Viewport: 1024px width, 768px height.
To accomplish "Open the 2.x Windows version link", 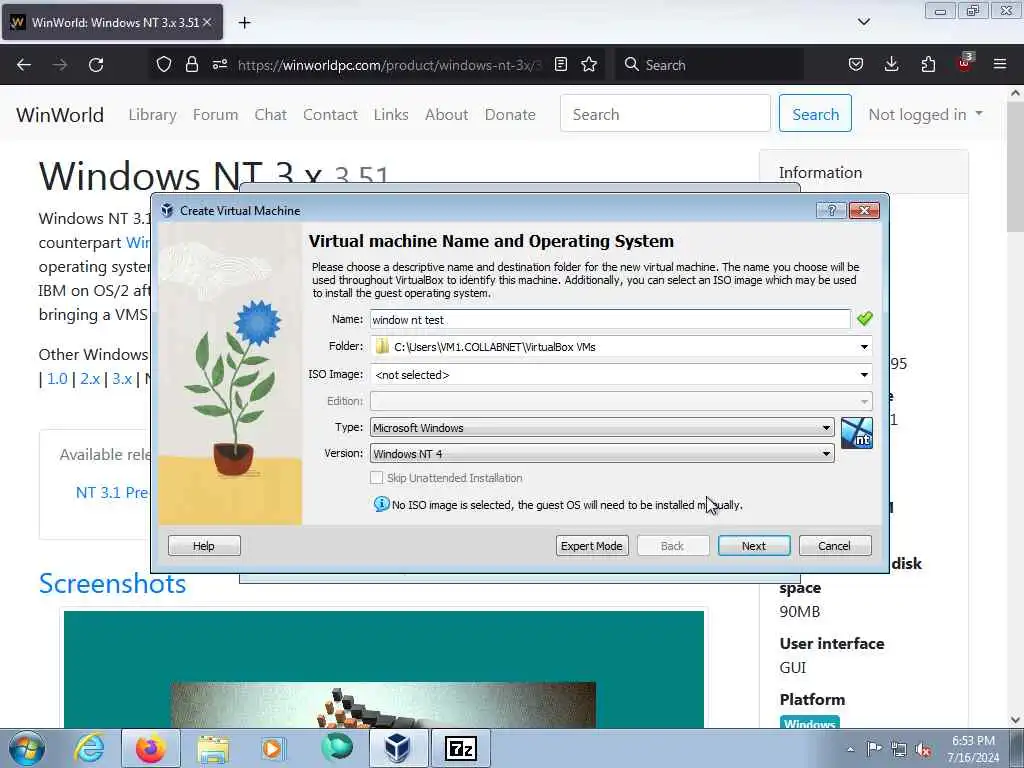I will tap(90, 379).
